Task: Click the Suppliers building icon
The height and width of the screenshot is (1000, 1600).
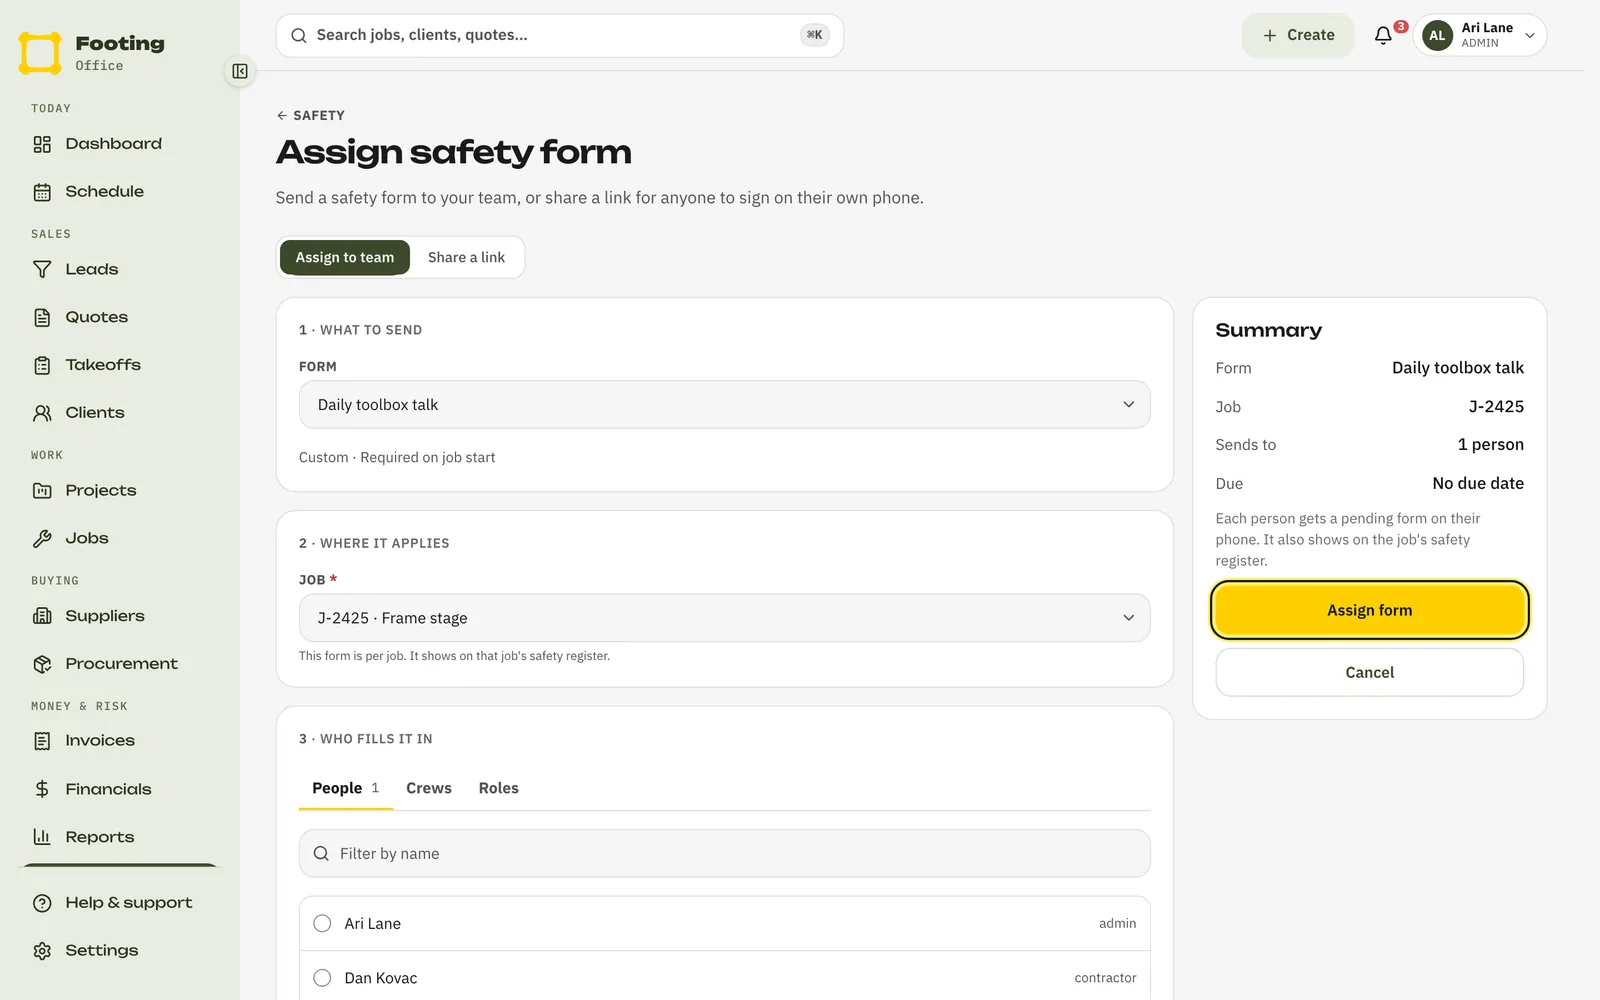Action: click(x=42, y=616)
